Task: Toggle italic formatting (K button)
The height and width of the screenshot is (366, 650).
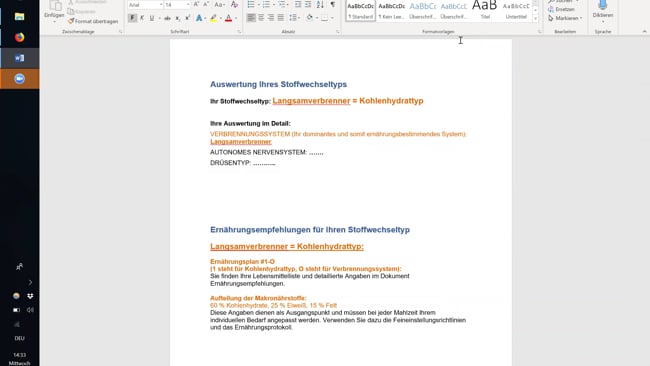Action: [142, 18]
